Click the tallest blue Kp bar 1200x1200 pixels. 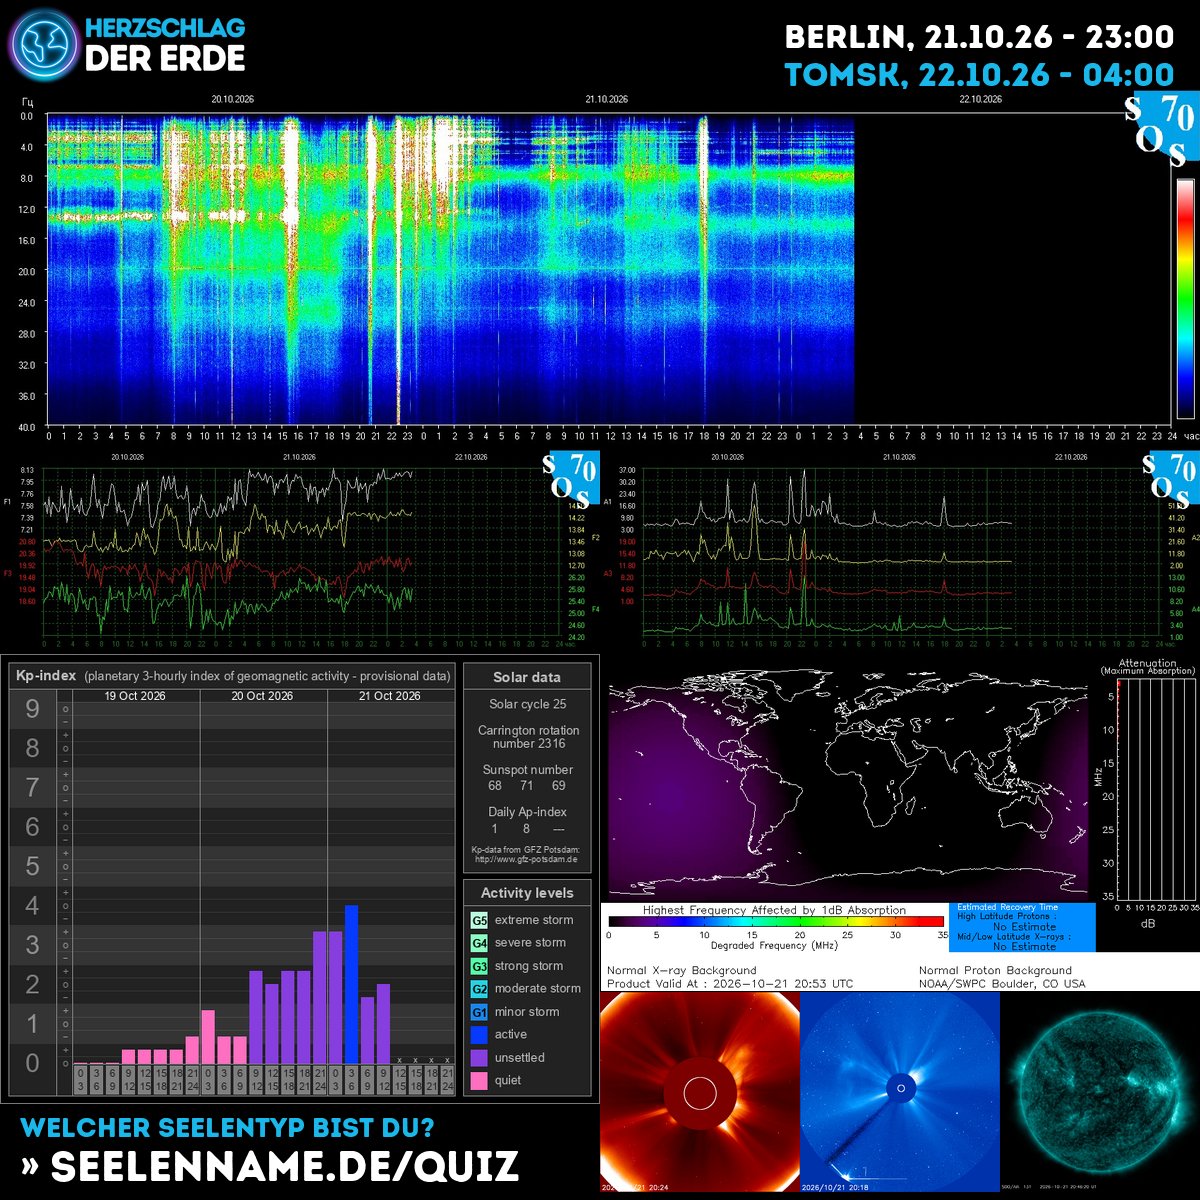pos(351,984)
